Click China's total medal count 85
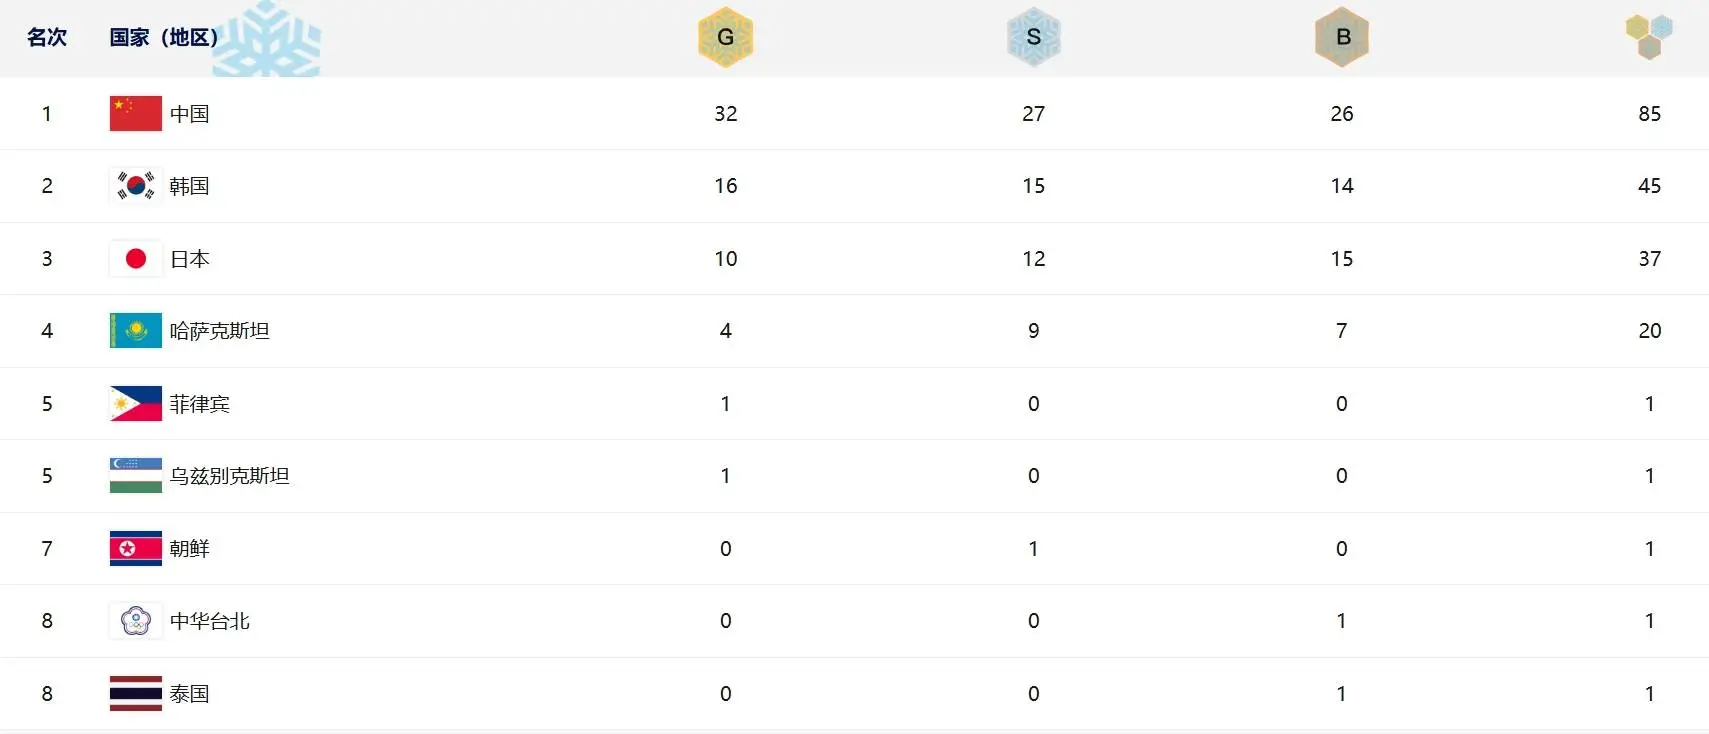Viewport: 1709px width, 734px height. [1649, 114]
